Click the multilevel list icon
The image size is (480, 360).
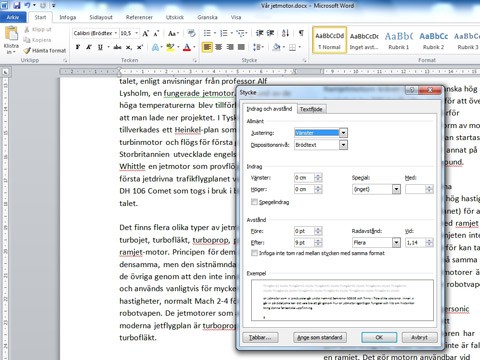(x=240, y=33)
